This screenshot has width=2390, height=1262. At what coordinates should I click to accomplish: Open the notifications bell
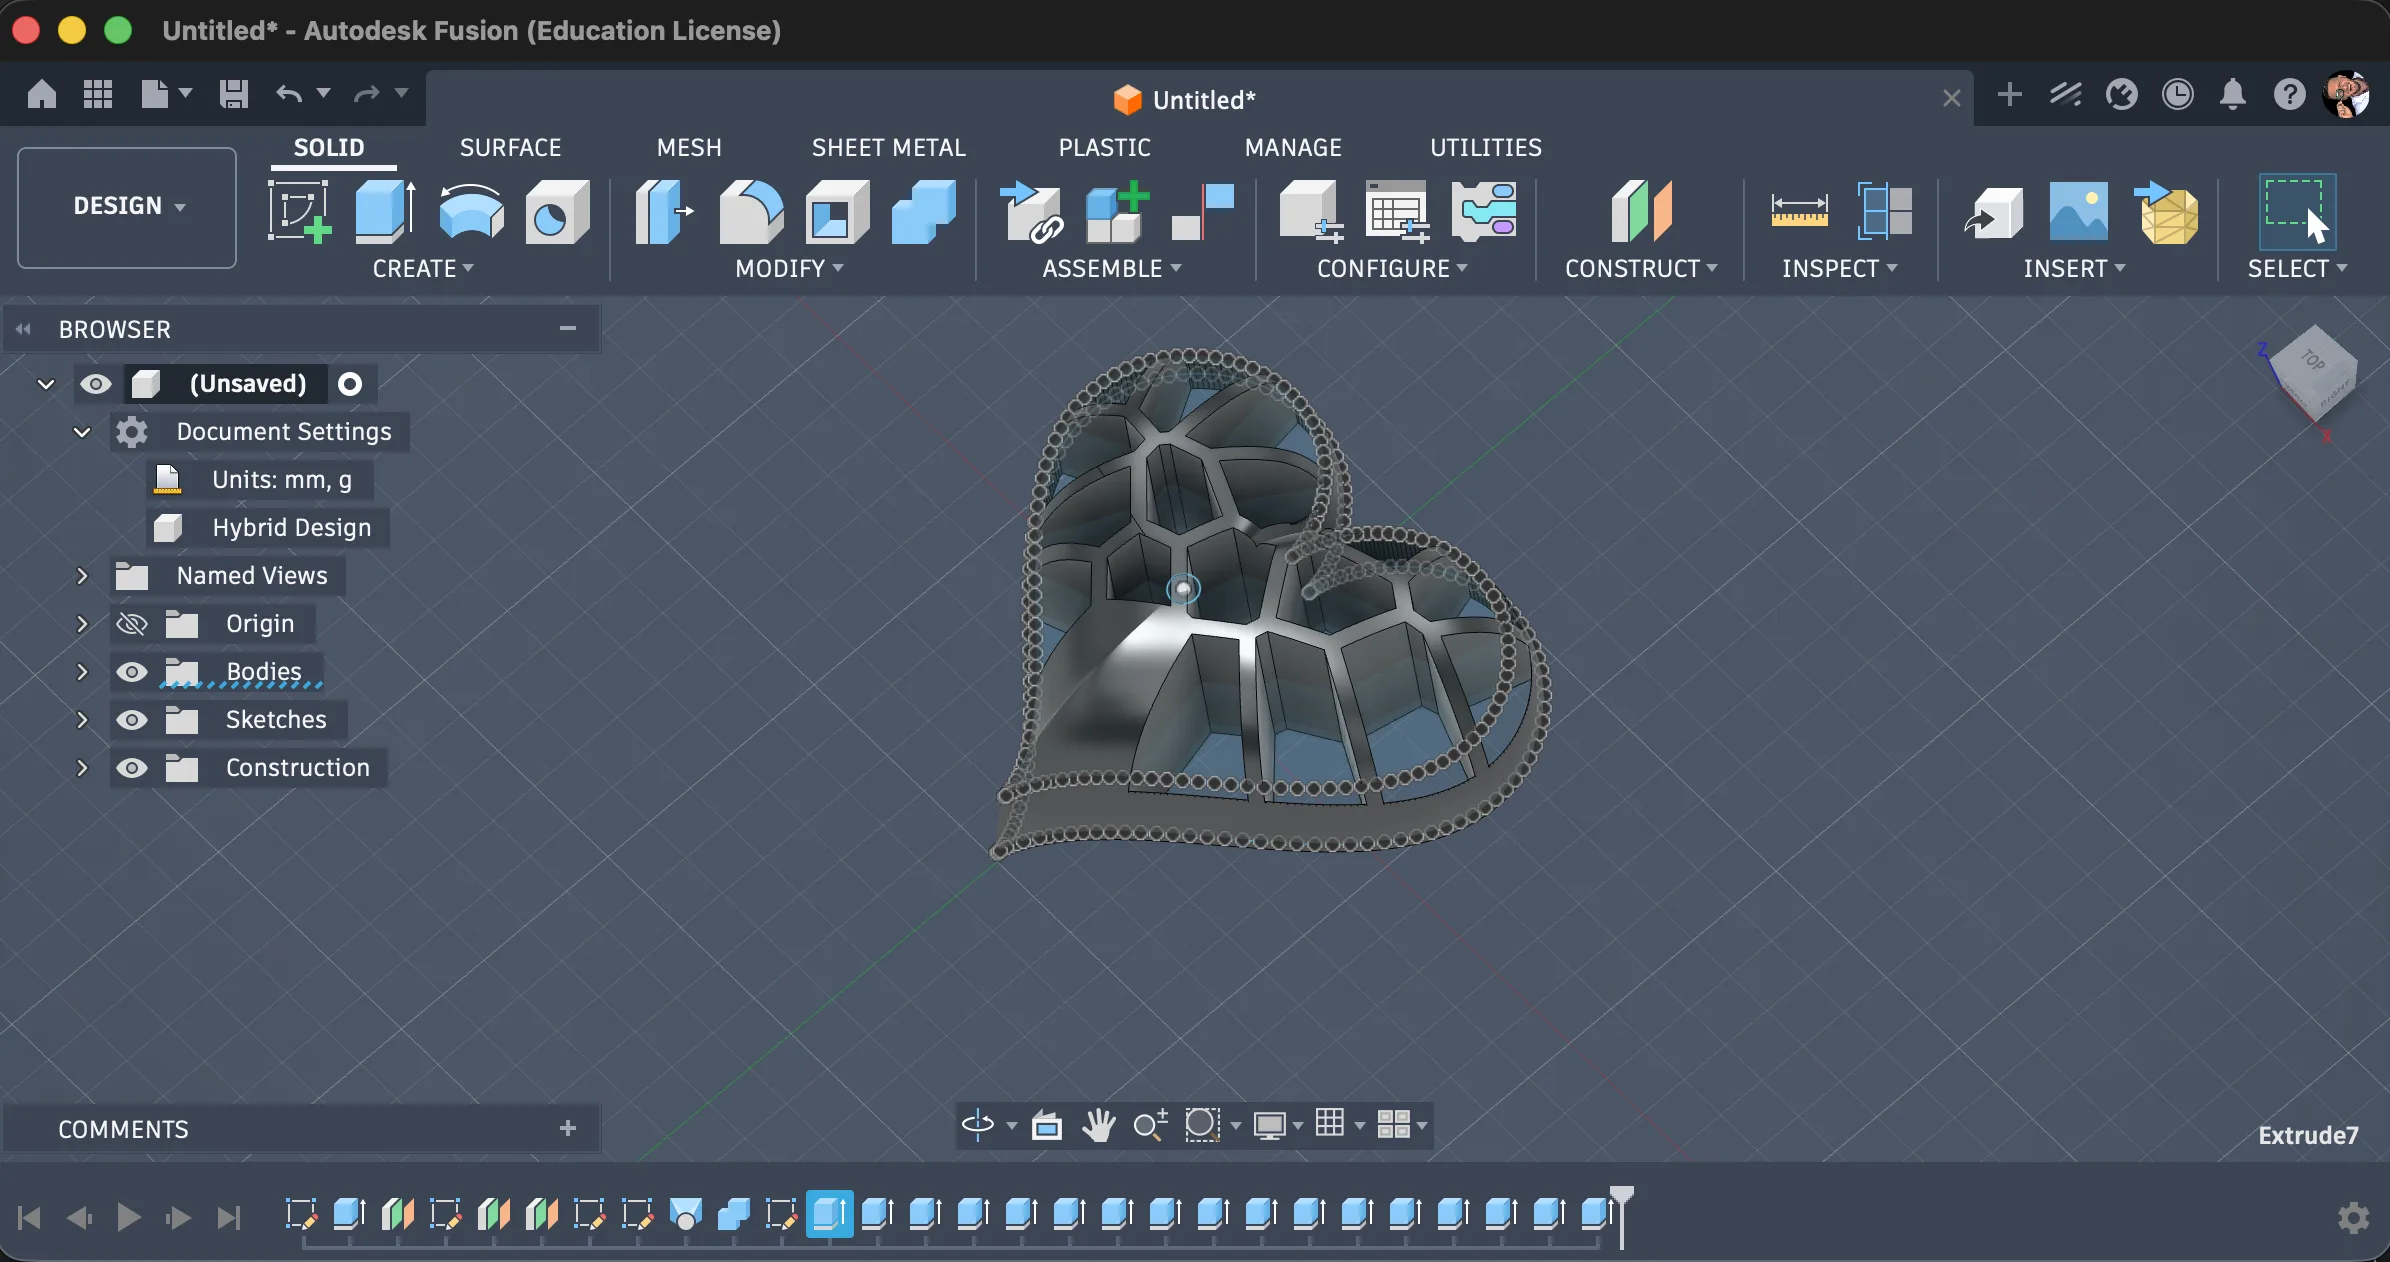pyautogui.click(x=2233, y=94)
